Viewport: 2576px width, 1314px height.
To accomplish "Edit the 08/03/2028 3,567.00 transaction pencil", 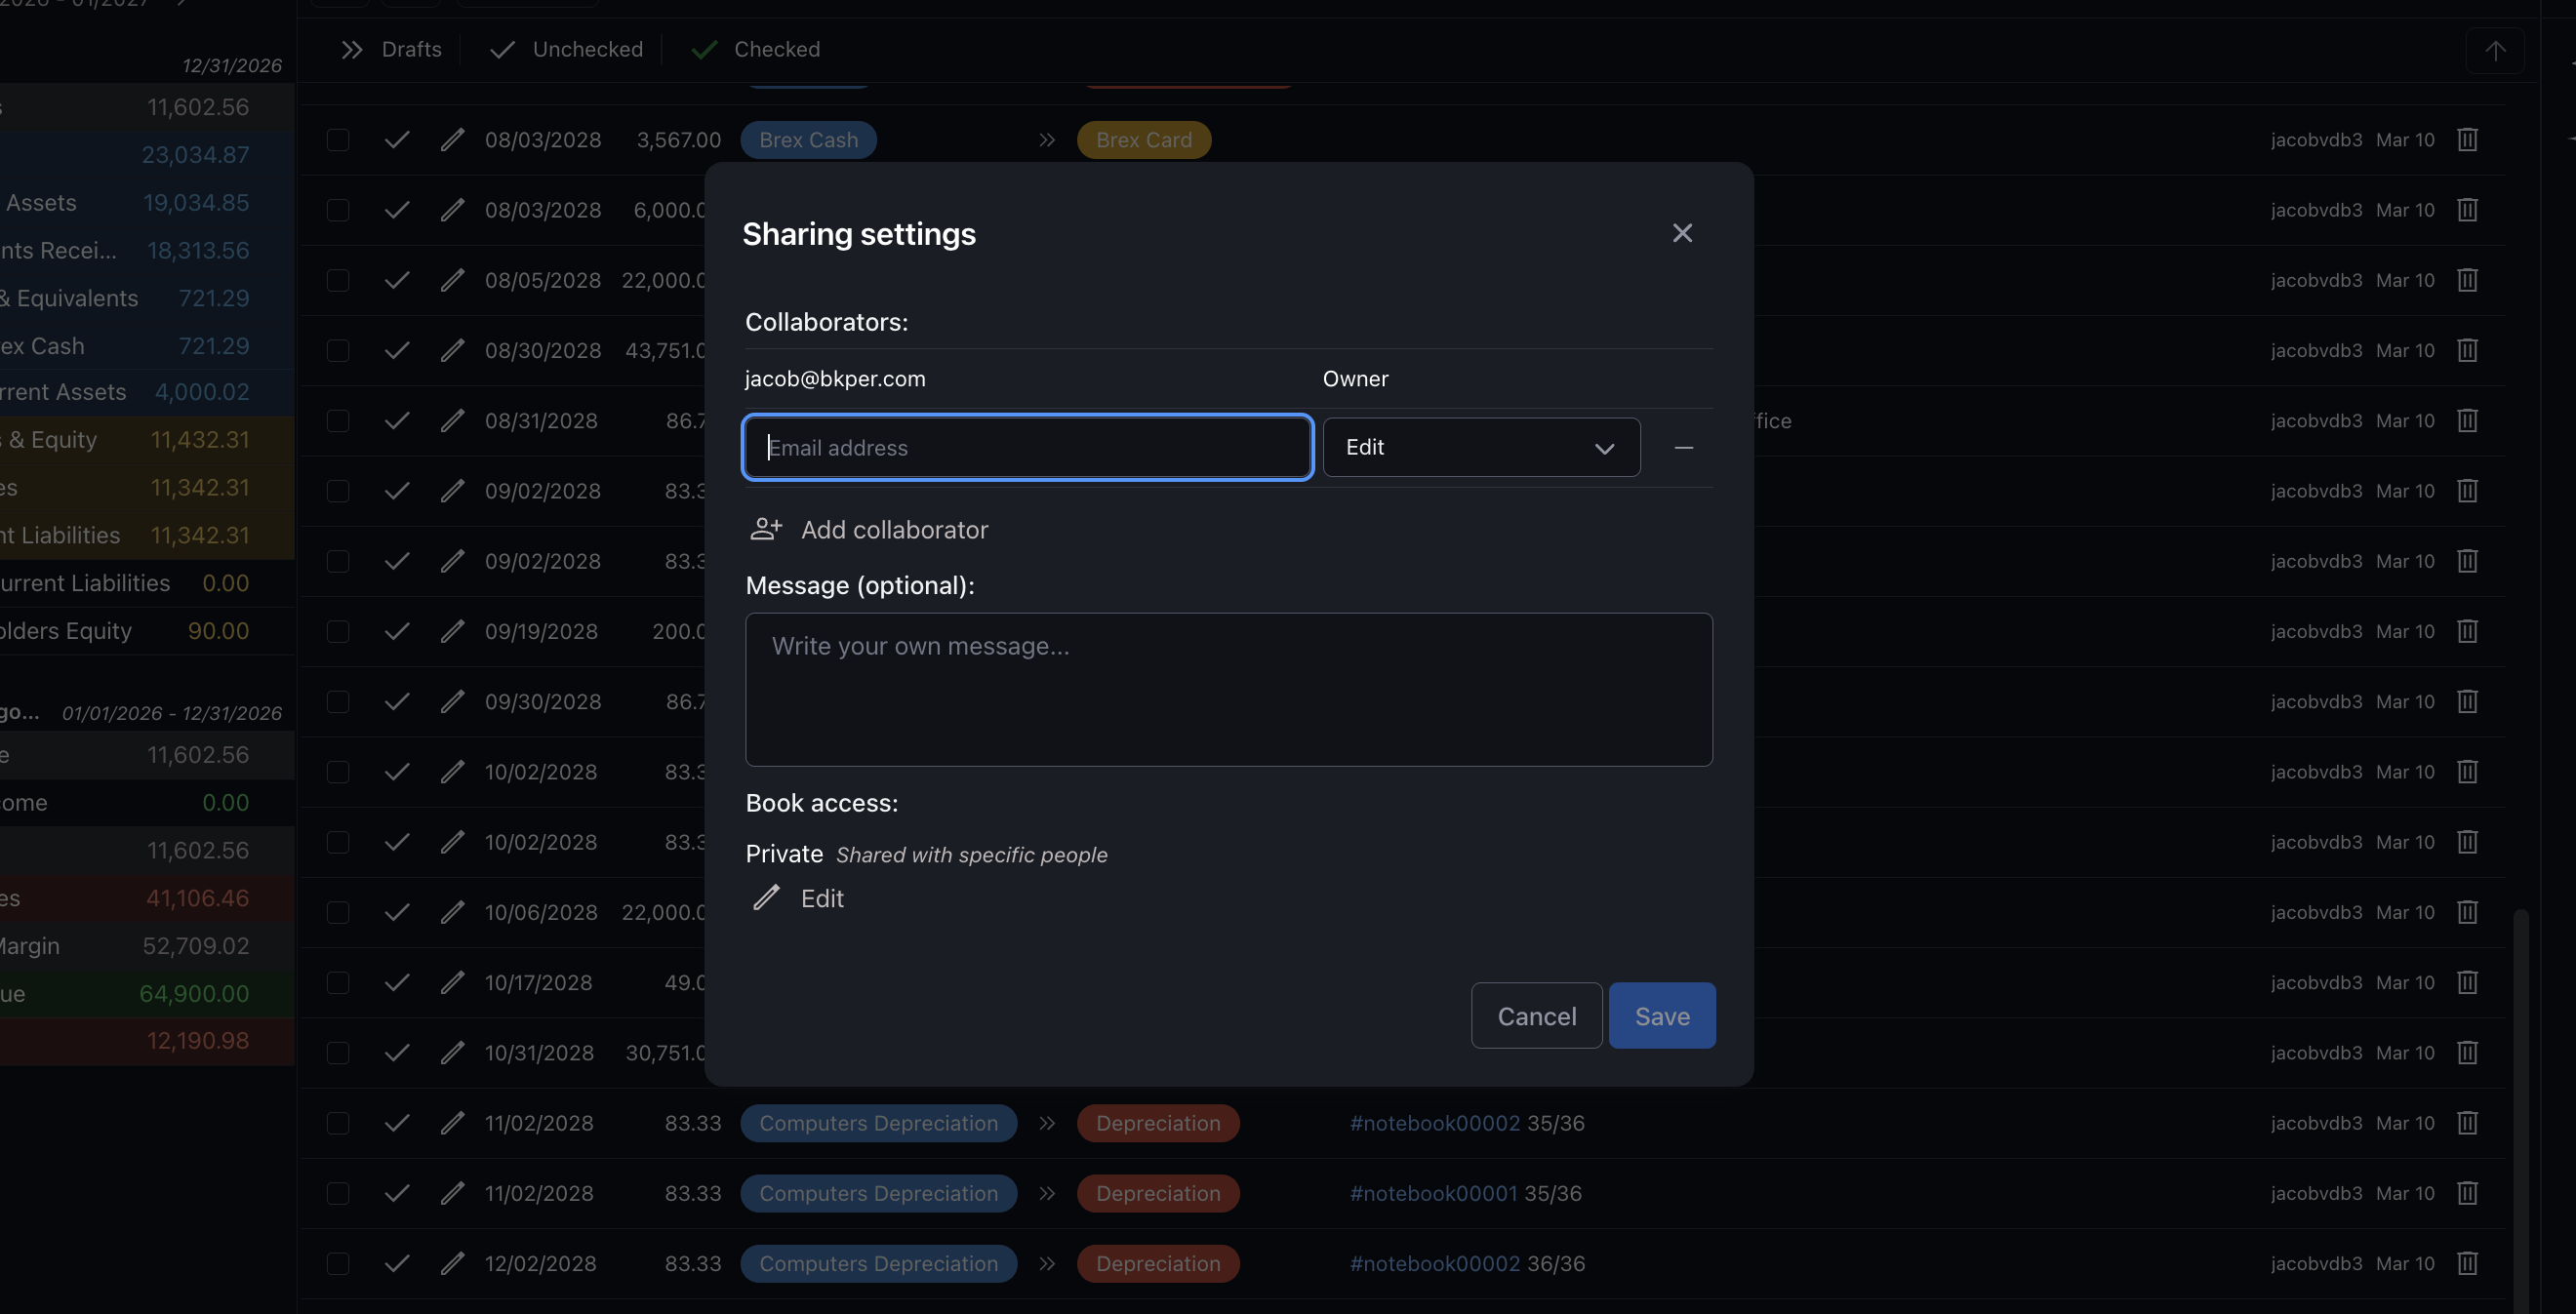I will 453,140.
